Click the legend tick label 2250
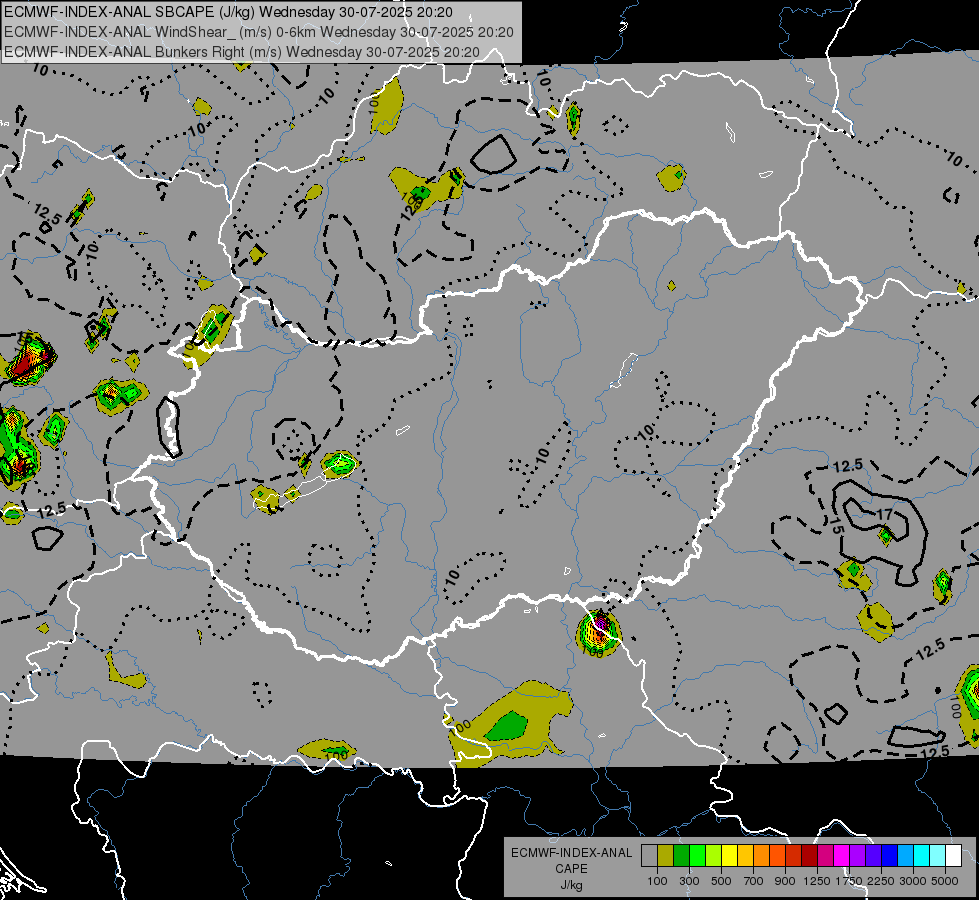This screenshot has height=900, width=979. click(x=881, y=881)
